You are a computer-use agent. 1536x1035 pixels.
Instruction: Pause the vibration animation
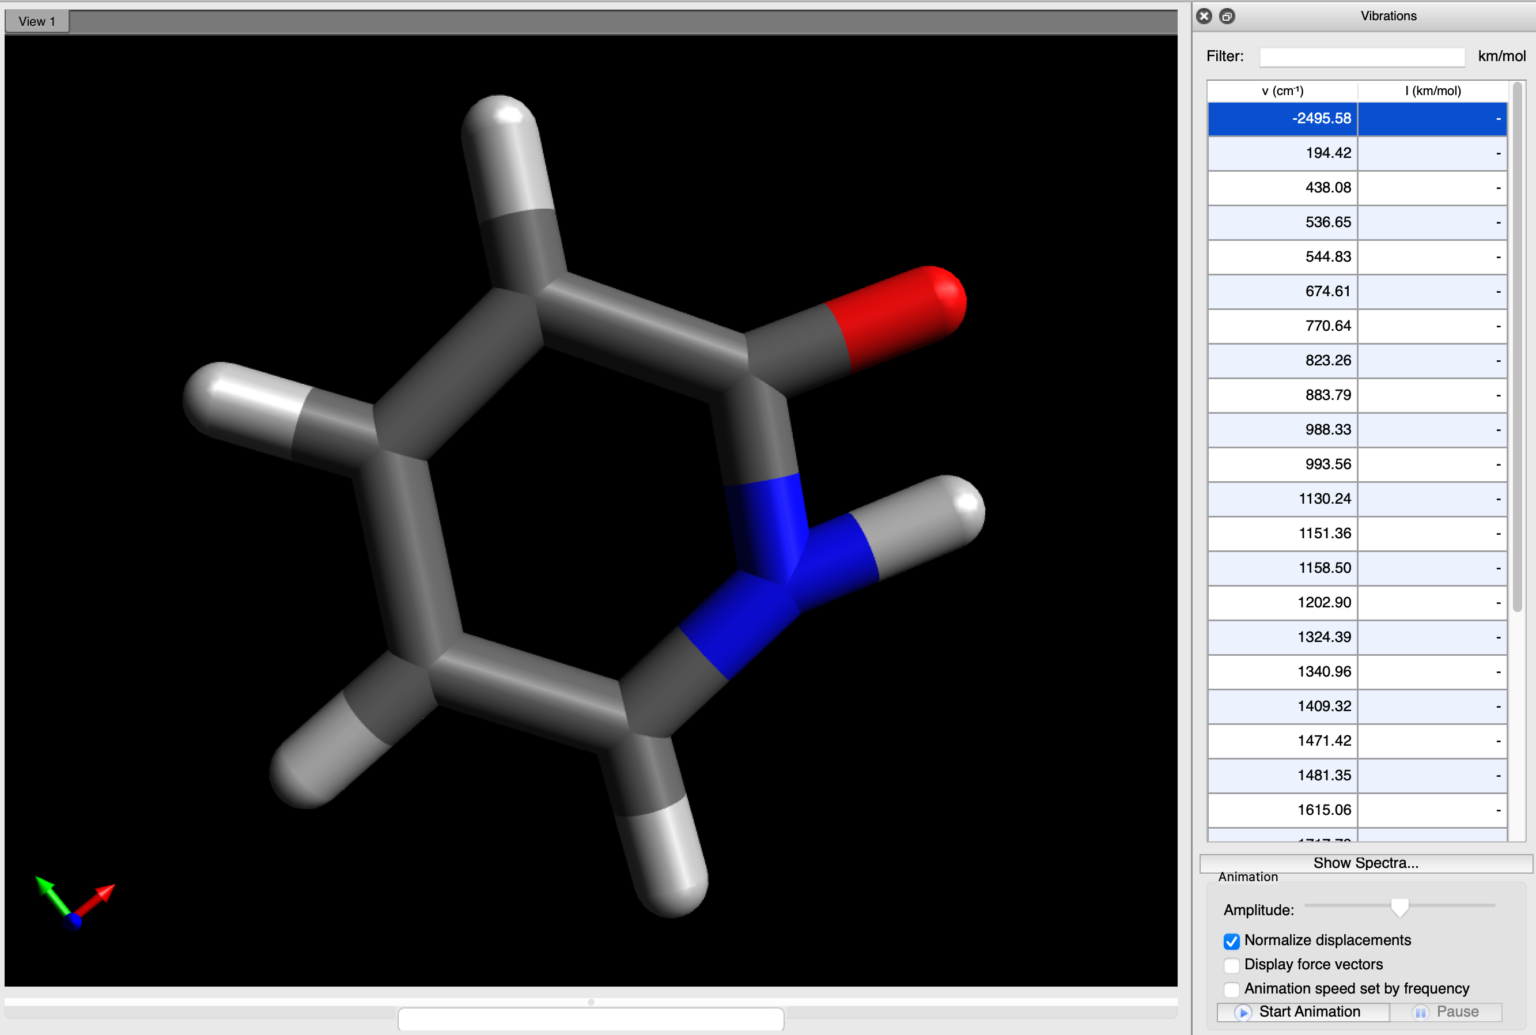click(1446, 1012)
